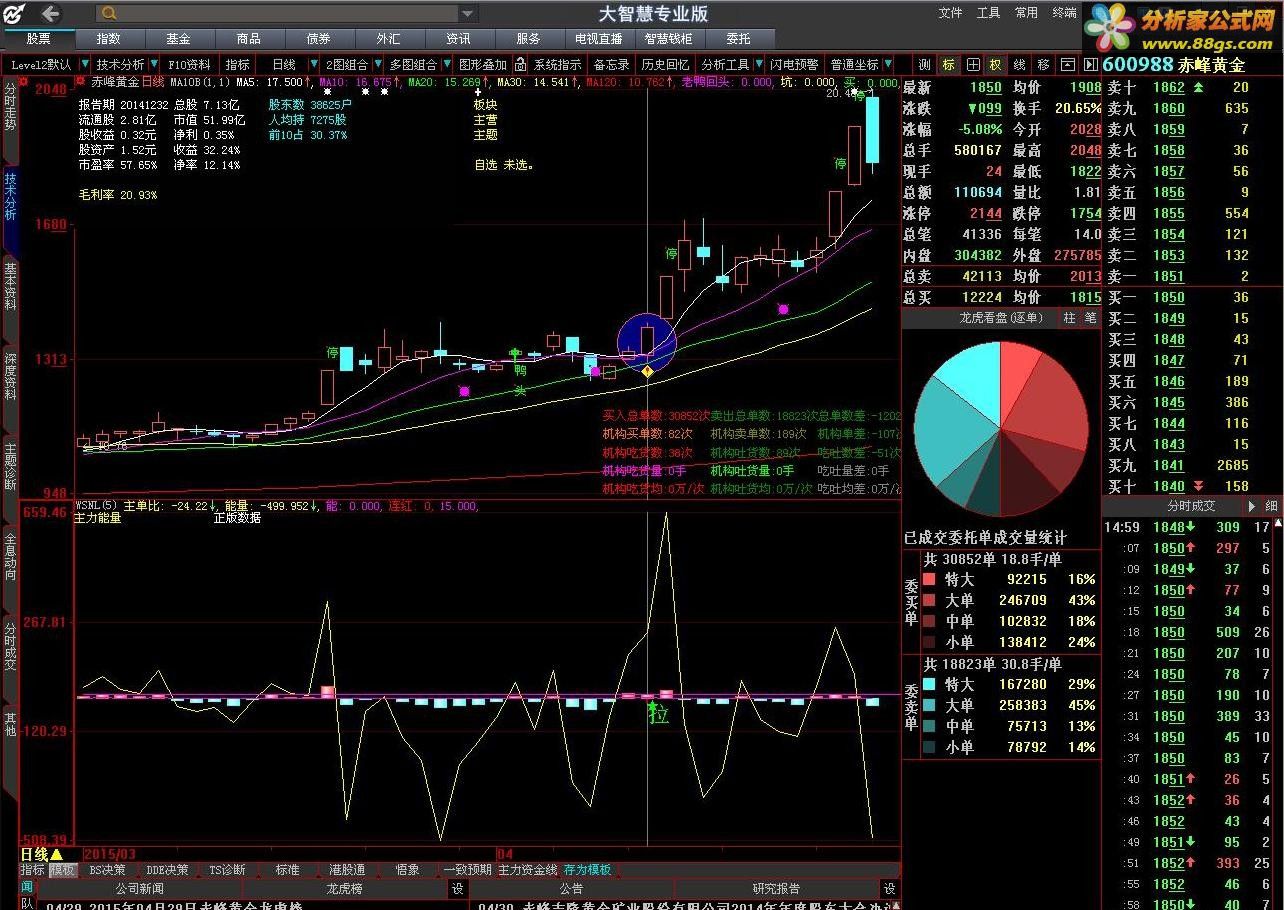
Task: Open the 终端 menu
Action: 1064,13
